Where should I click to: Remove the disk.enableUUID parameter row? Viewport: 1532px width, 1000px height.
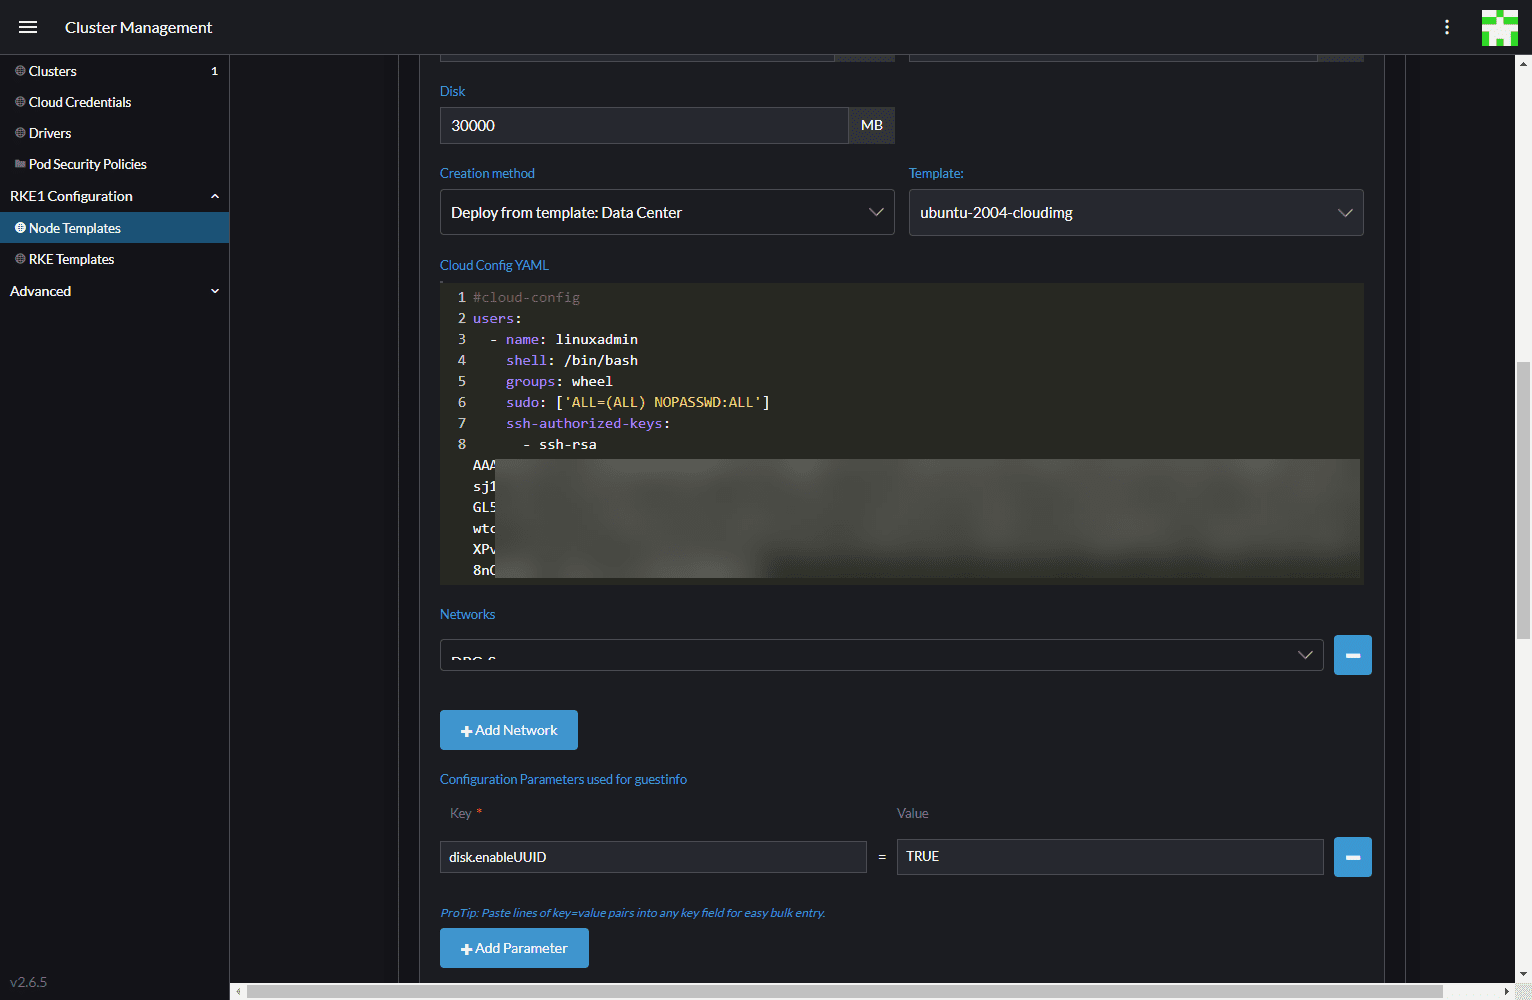[x=1352, y=857]
